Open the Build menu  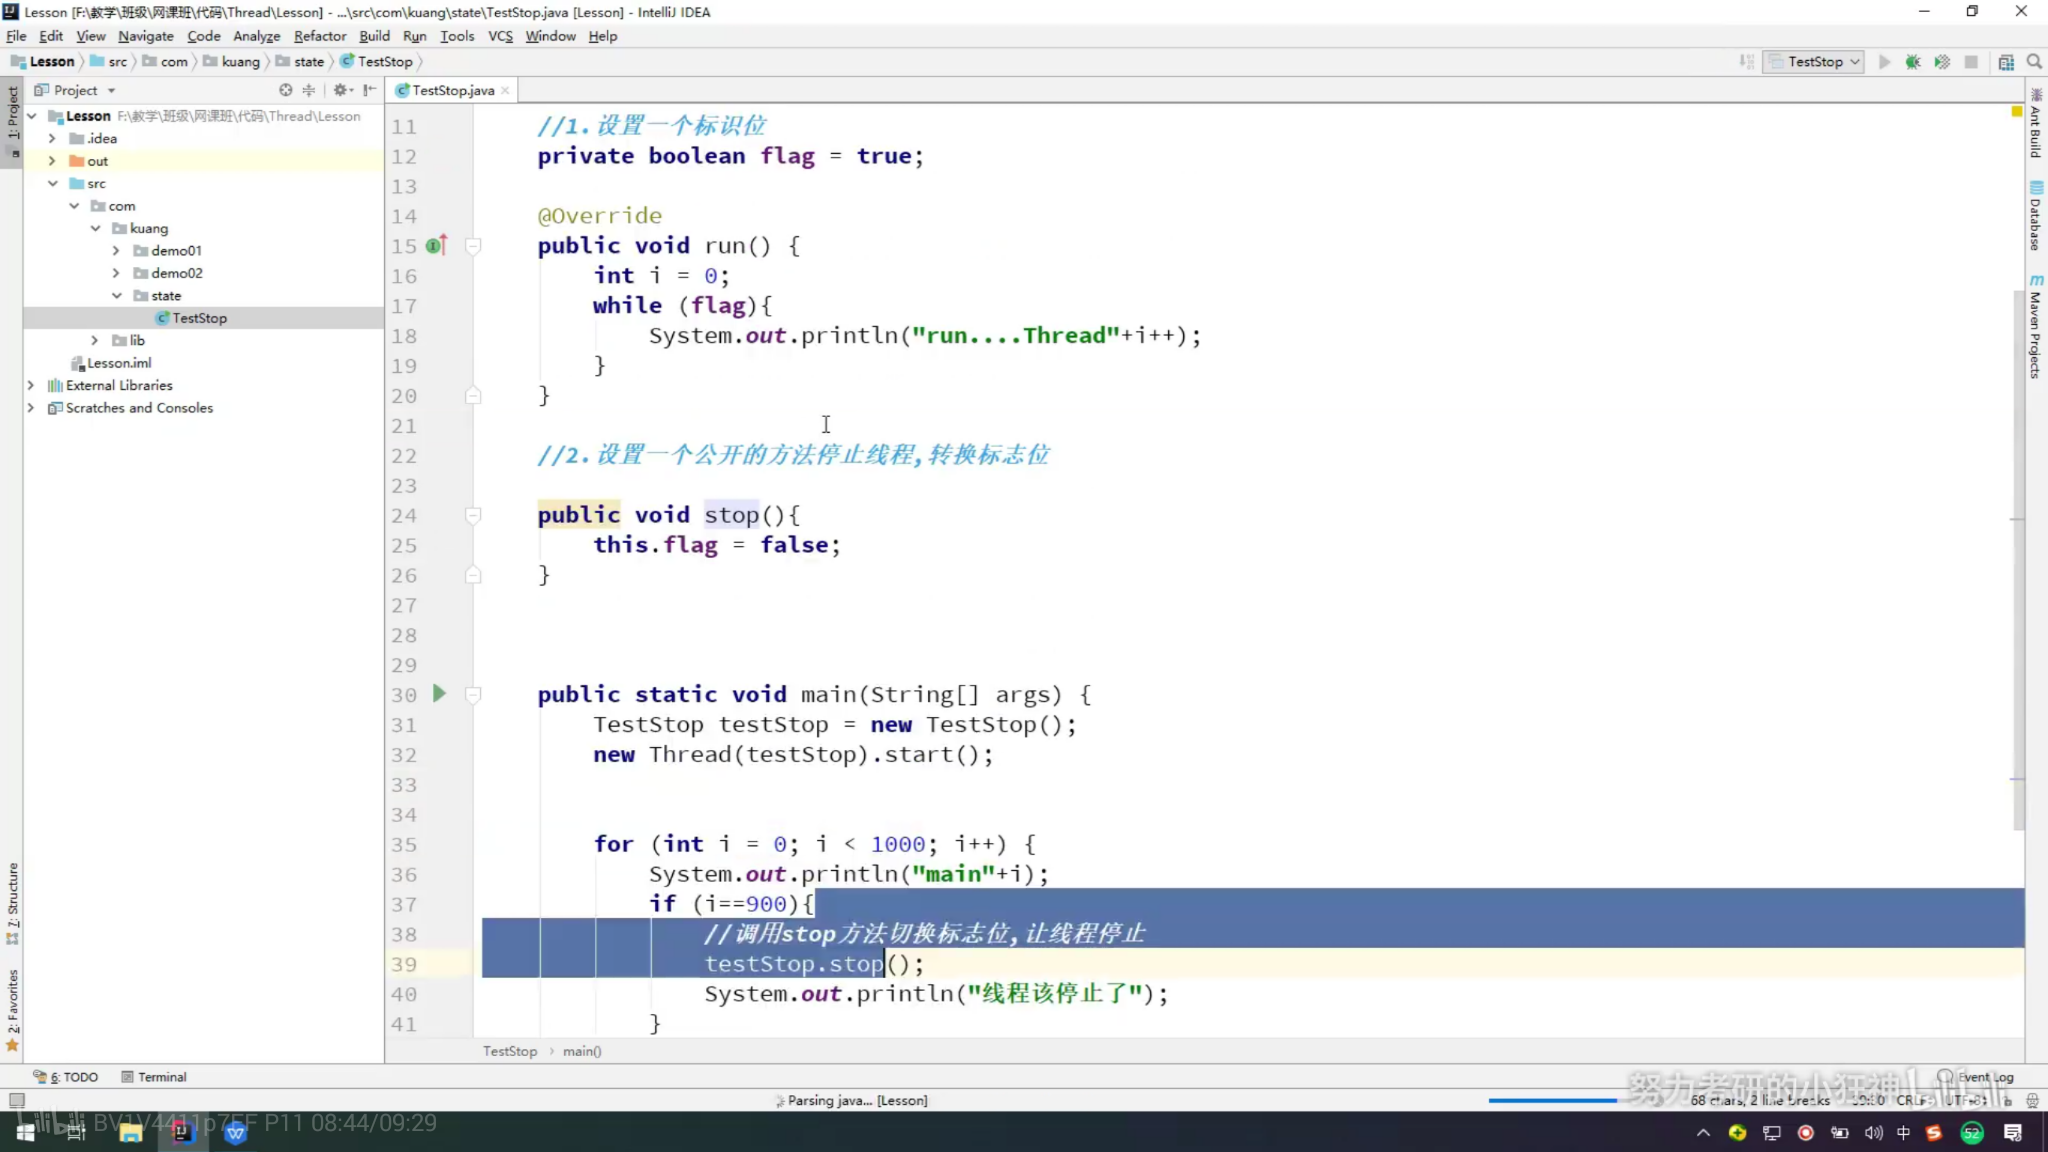374,36
